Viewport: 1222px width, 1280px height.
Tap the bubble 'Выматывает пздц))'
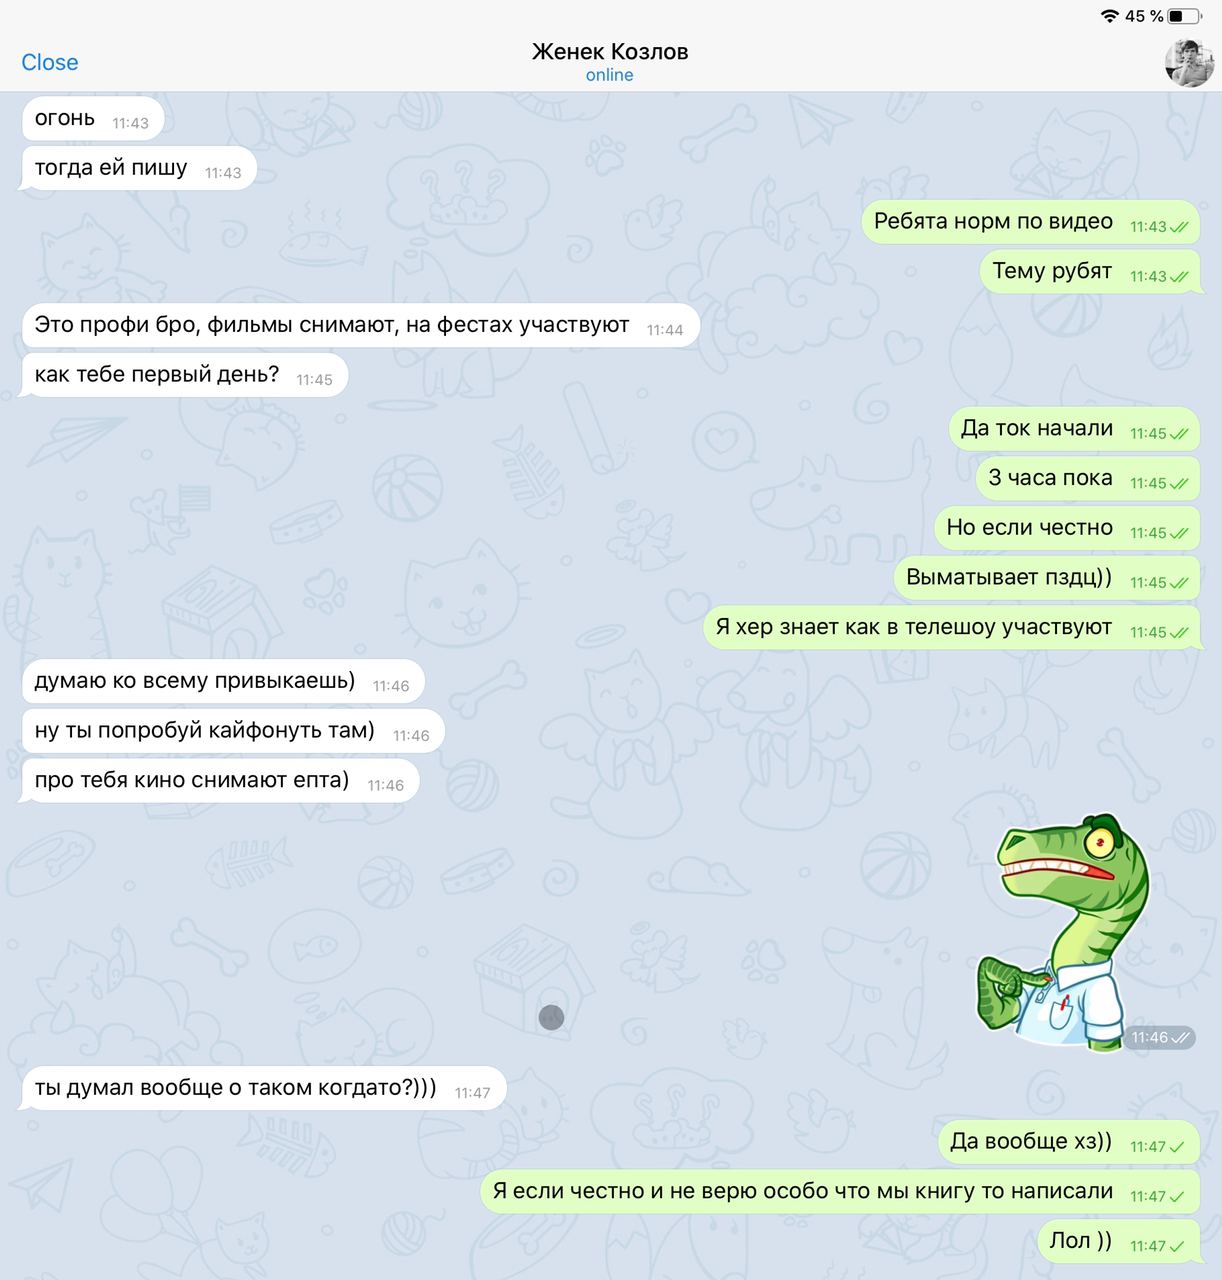[1047, 578]
